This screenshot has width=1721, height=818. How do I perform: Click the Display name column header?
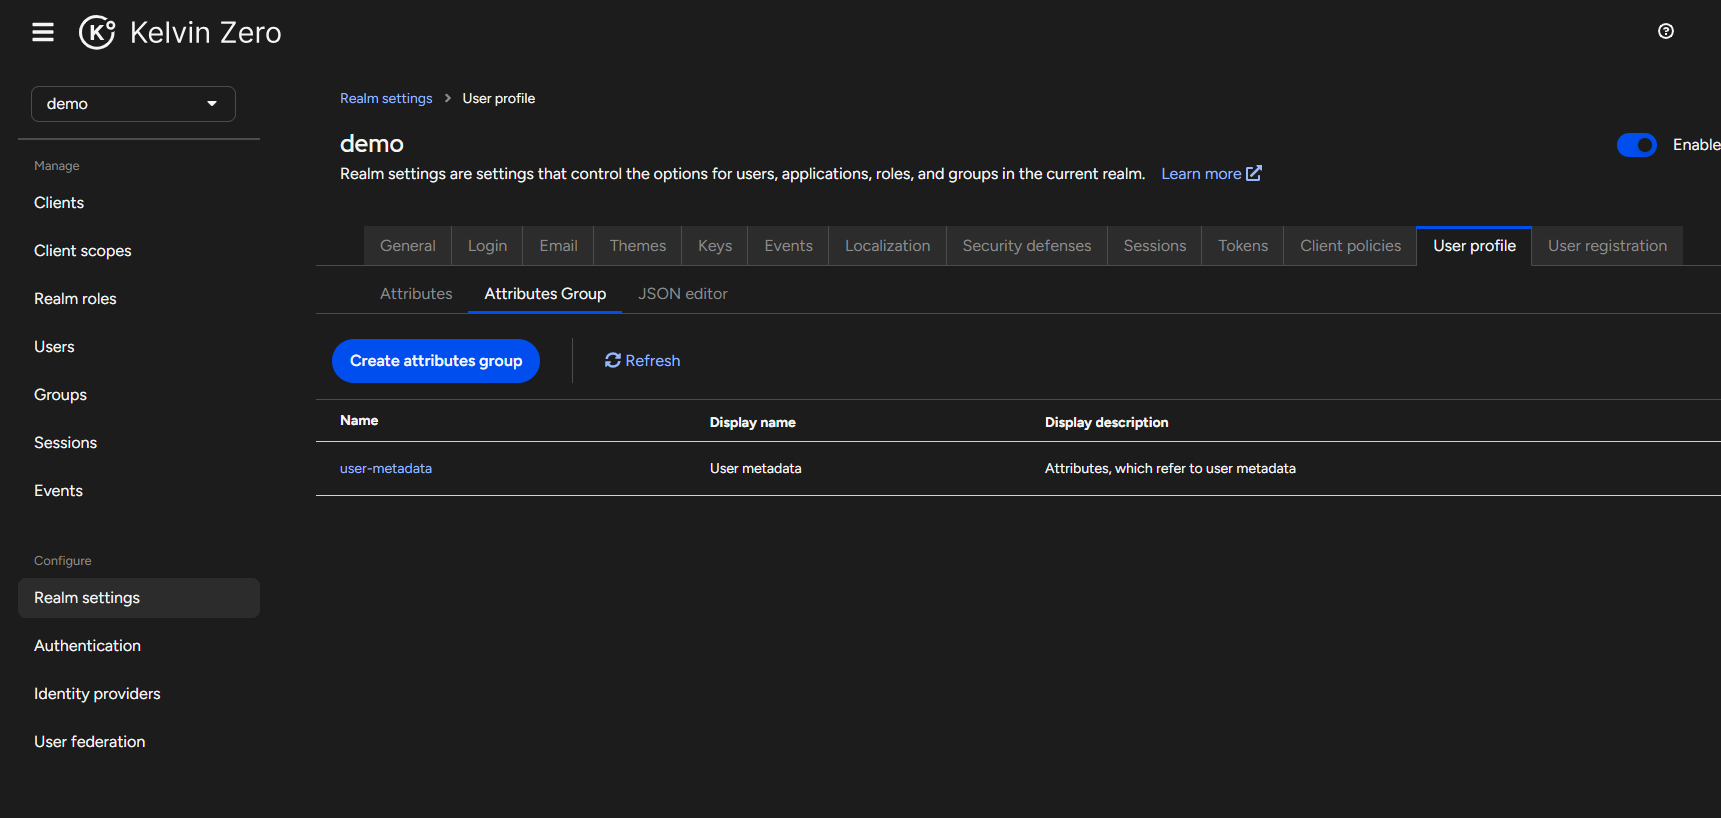click(x=753, y=422)
